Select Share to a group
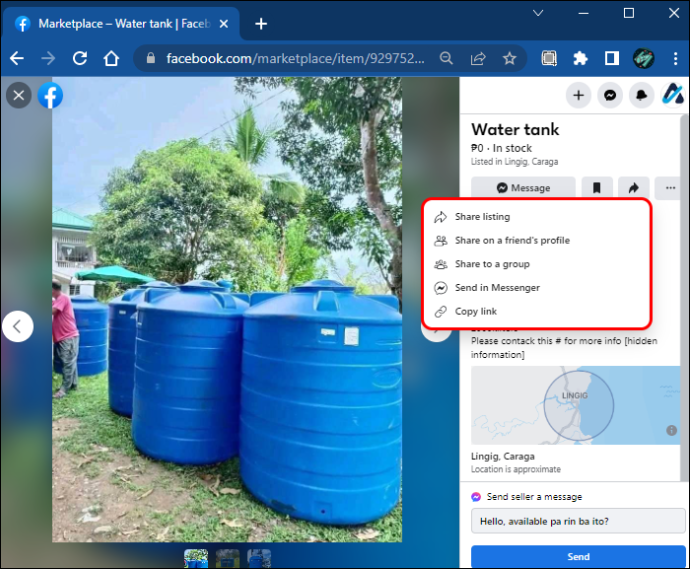The image size is (690, 569). pyautogui.click(x=492, y=265)
